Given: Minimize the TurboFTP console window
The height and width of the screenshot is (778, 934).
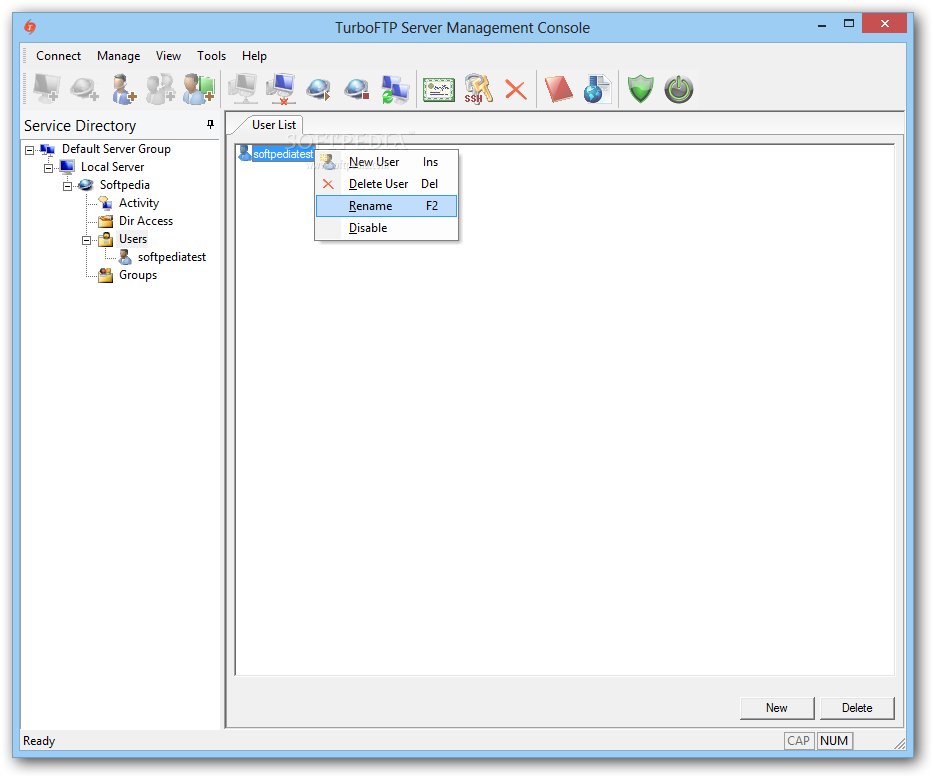Looking at the screenshot, I should click(822, 25).
